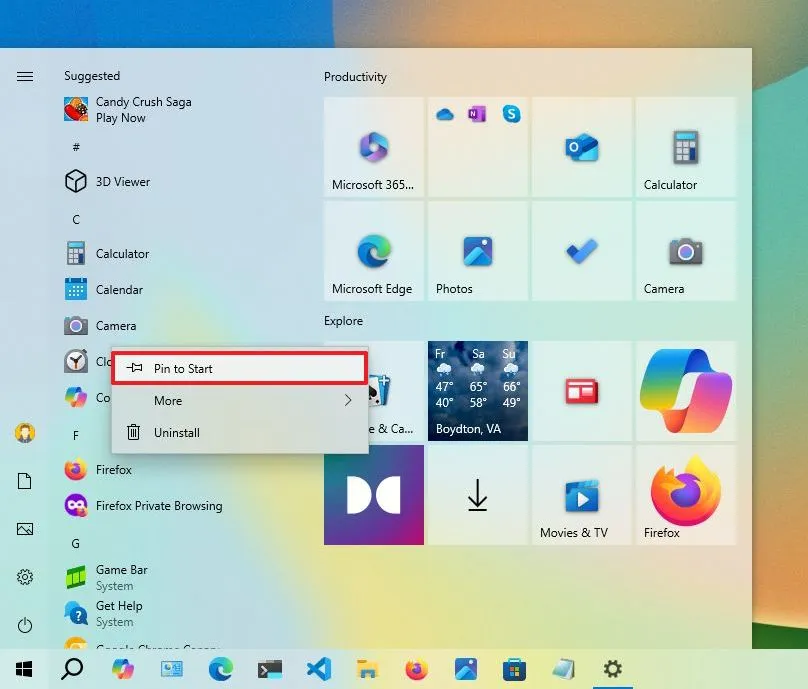Open the Photos tile

point(477,250)
